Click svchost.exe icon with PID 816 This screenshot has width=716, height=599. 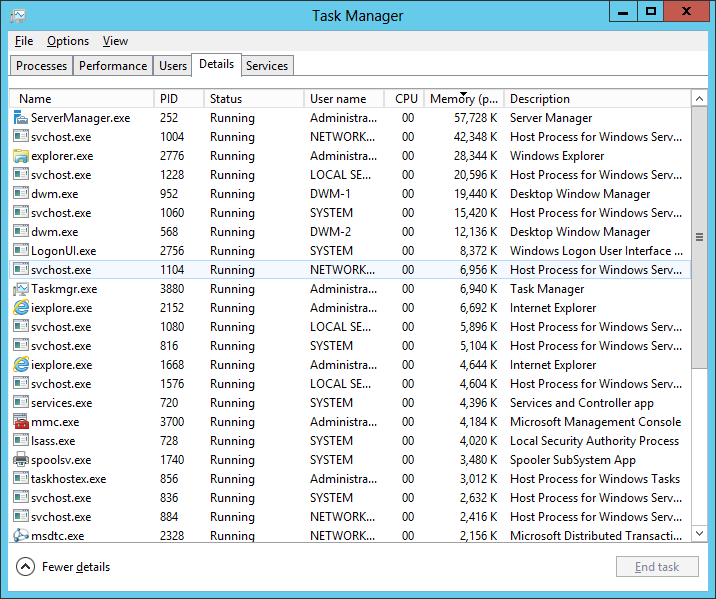coord(21,346)
